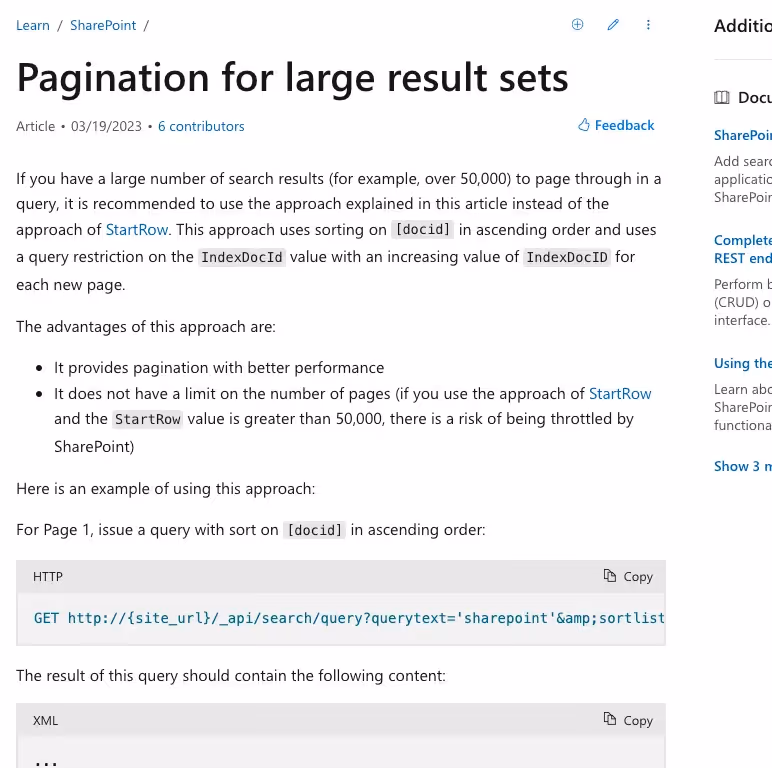Copy the XML code block
The height and width of the screenshot is (768, 772).
(628, 720)
